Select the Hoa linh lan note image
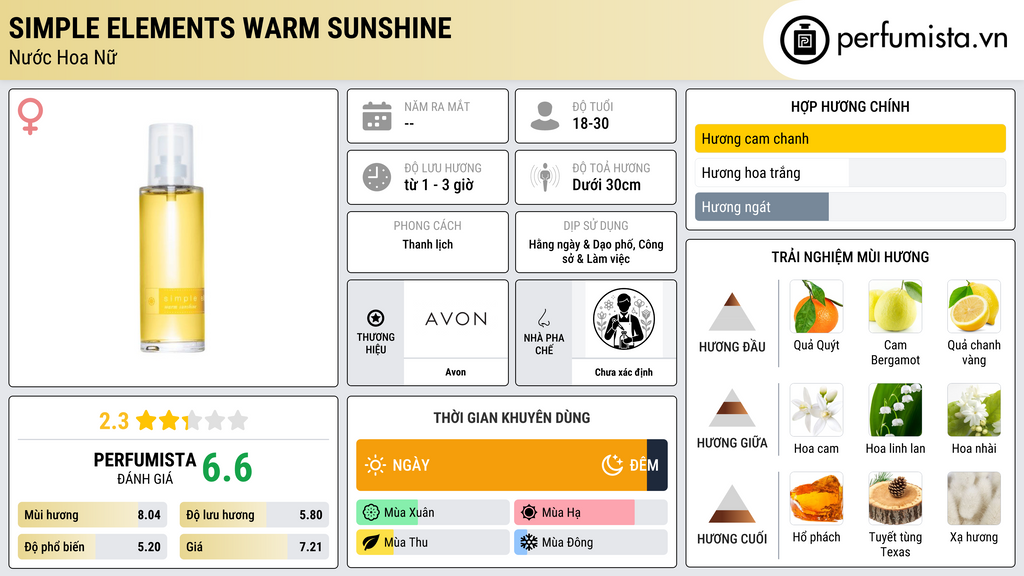The width and height of the screenshot is (1024, 576). [x=895, y=410]
